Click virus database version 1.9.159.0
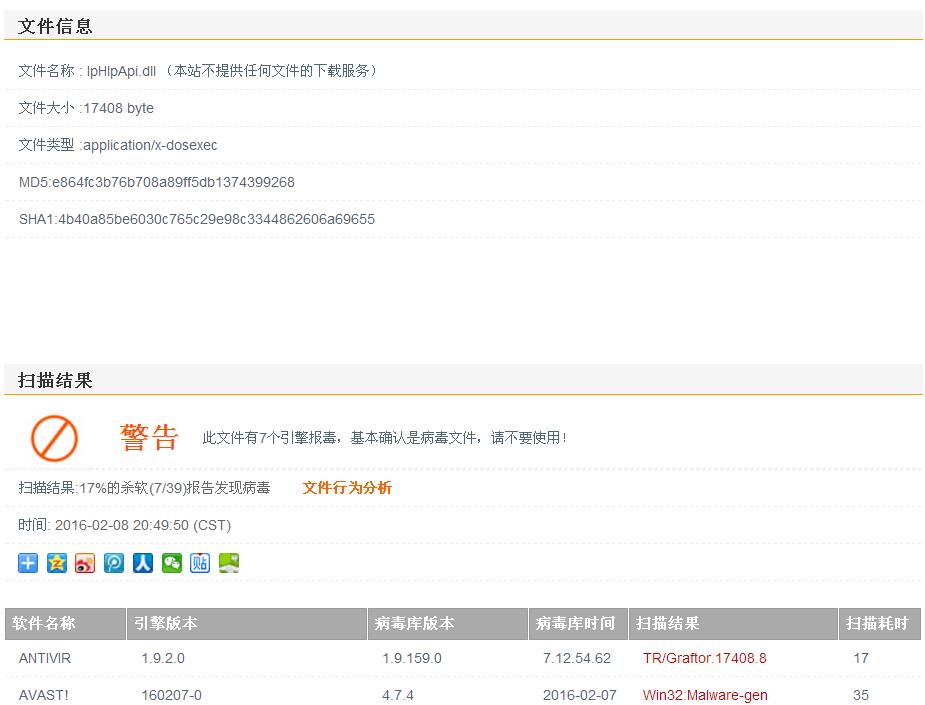925x705 pixels. [x=412, y=658]
